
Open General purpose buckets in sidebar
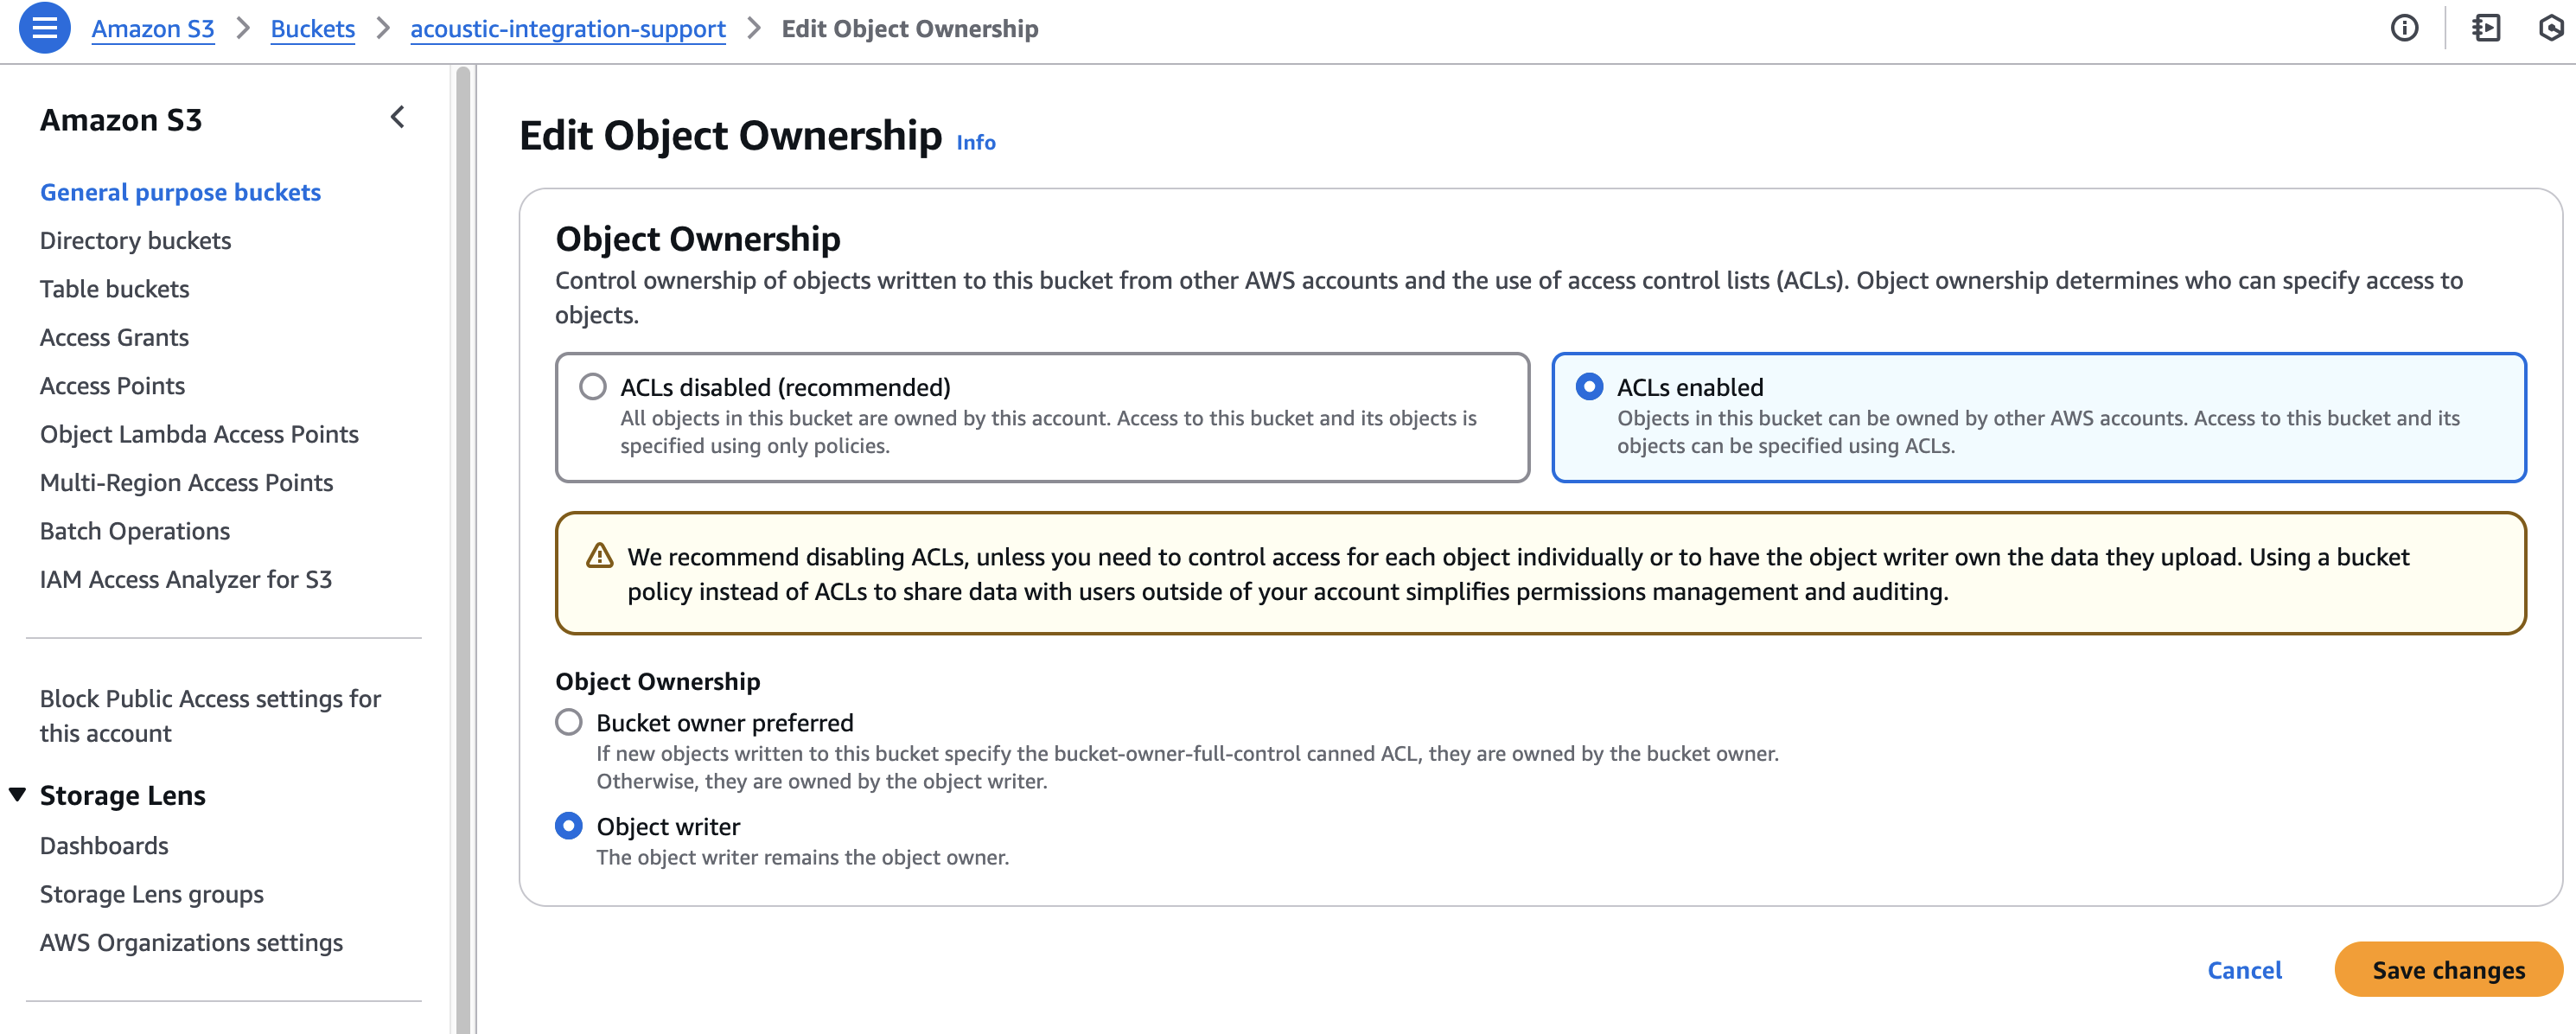click(180, 192)
